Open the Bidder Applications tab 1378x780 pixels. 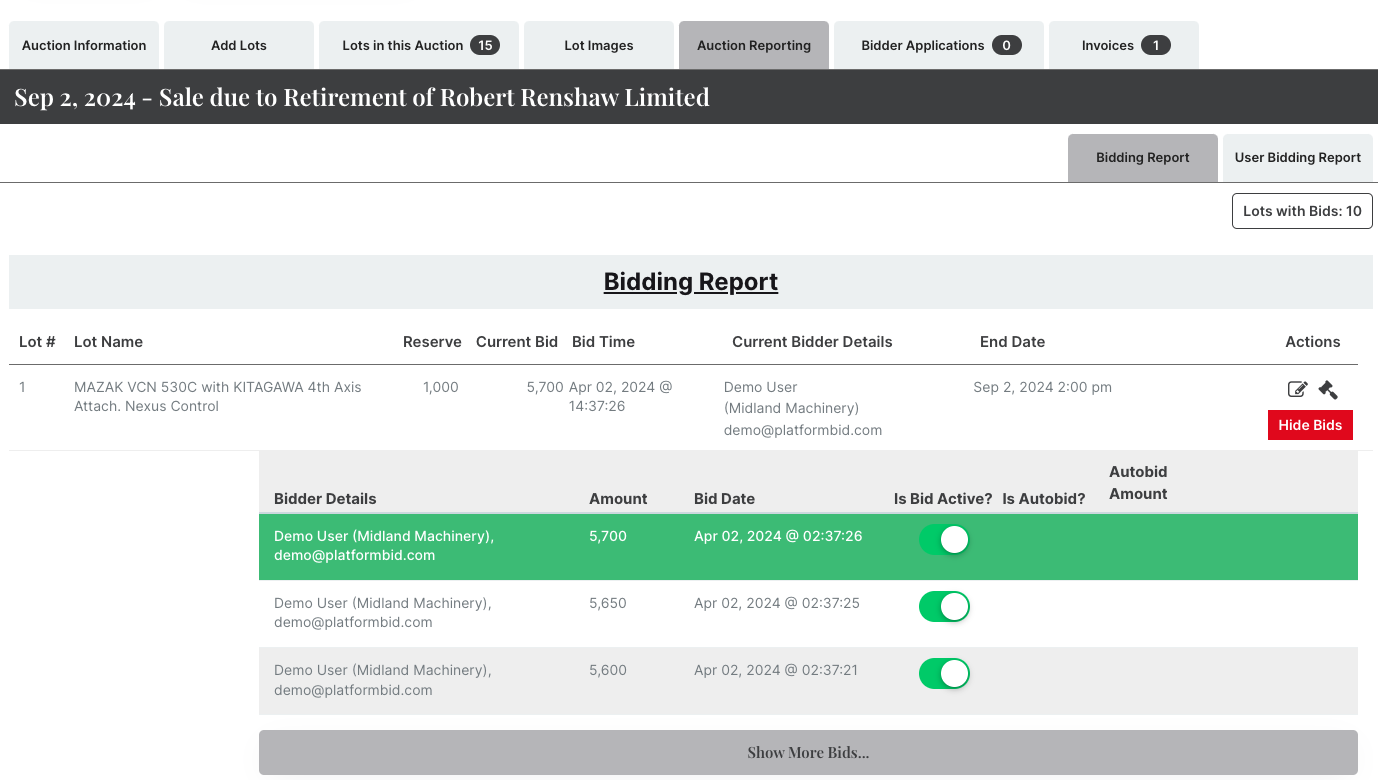[x=939, y=45]
